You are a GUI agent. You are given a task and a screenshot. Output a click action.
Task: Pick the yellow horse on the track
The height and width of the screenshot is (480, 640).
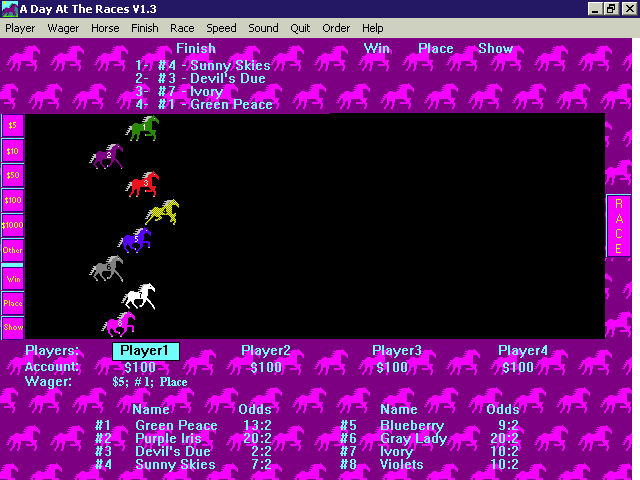pos(162,212)
